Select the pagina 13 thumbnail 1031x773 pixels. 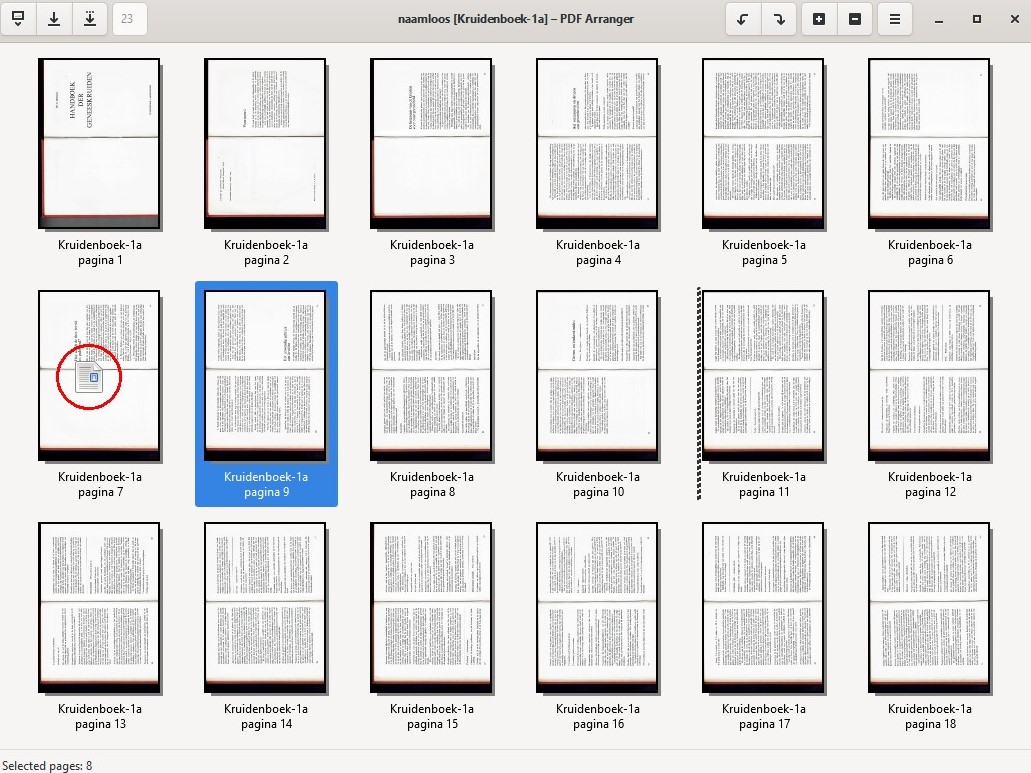pyautogui.click(x=99, y=606)
